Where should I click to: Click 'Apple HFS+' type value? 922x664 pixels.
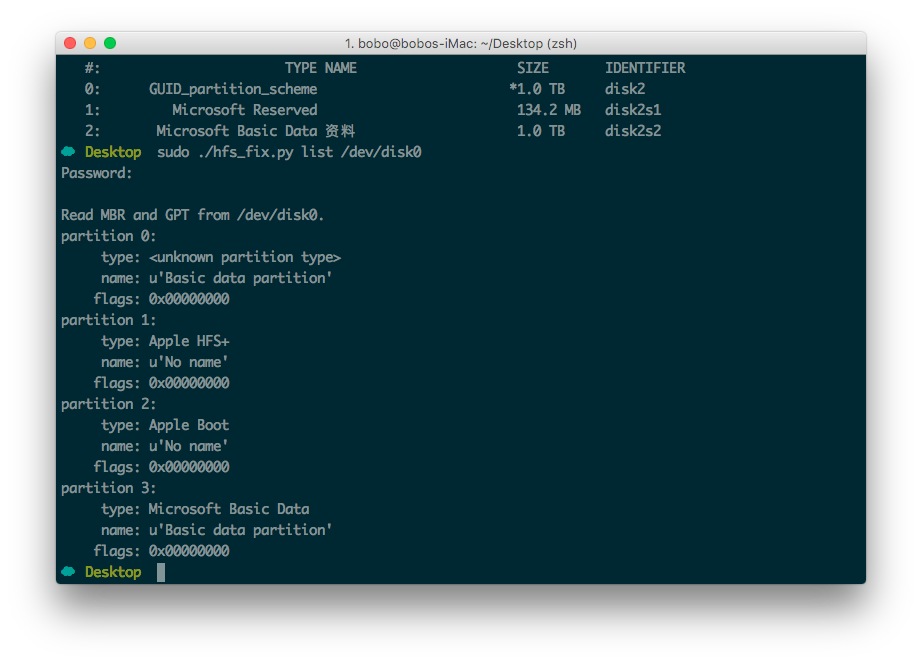(189, 341)
